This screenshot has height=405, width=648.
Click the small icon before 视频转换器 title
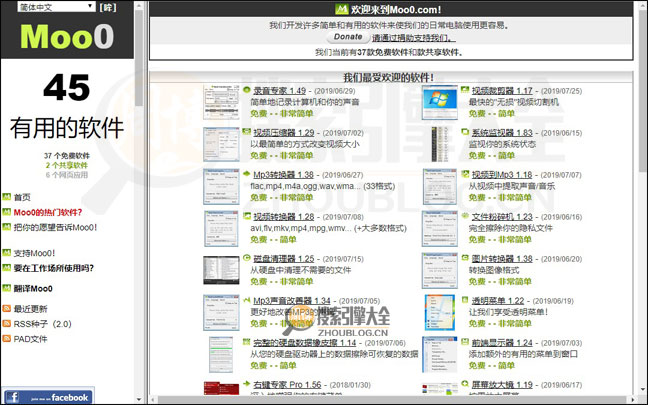pyautogui.click(x=247, y=216)
